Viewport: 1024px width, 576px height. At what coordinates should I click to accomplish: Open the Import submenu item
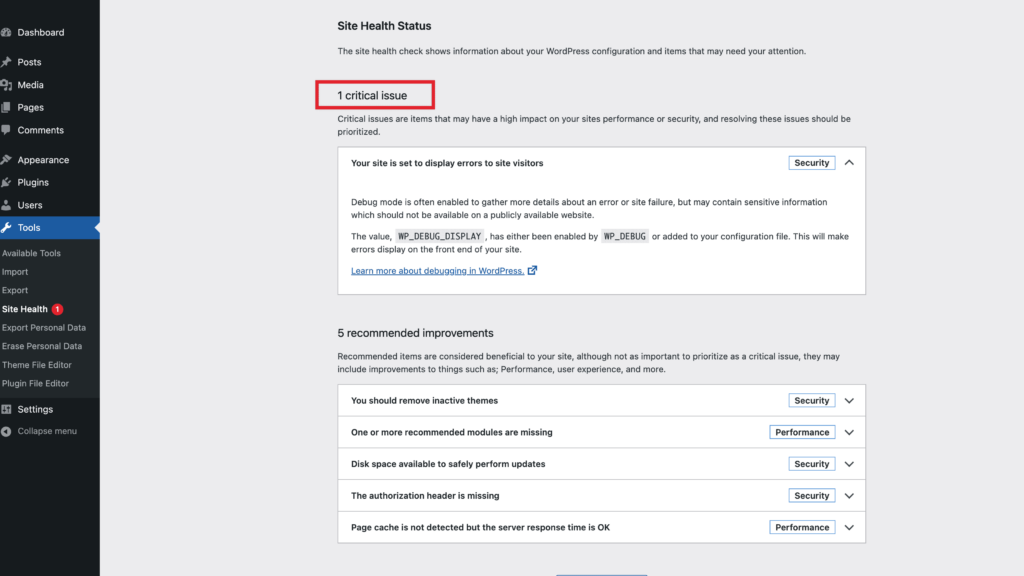(x=15, y=272)
